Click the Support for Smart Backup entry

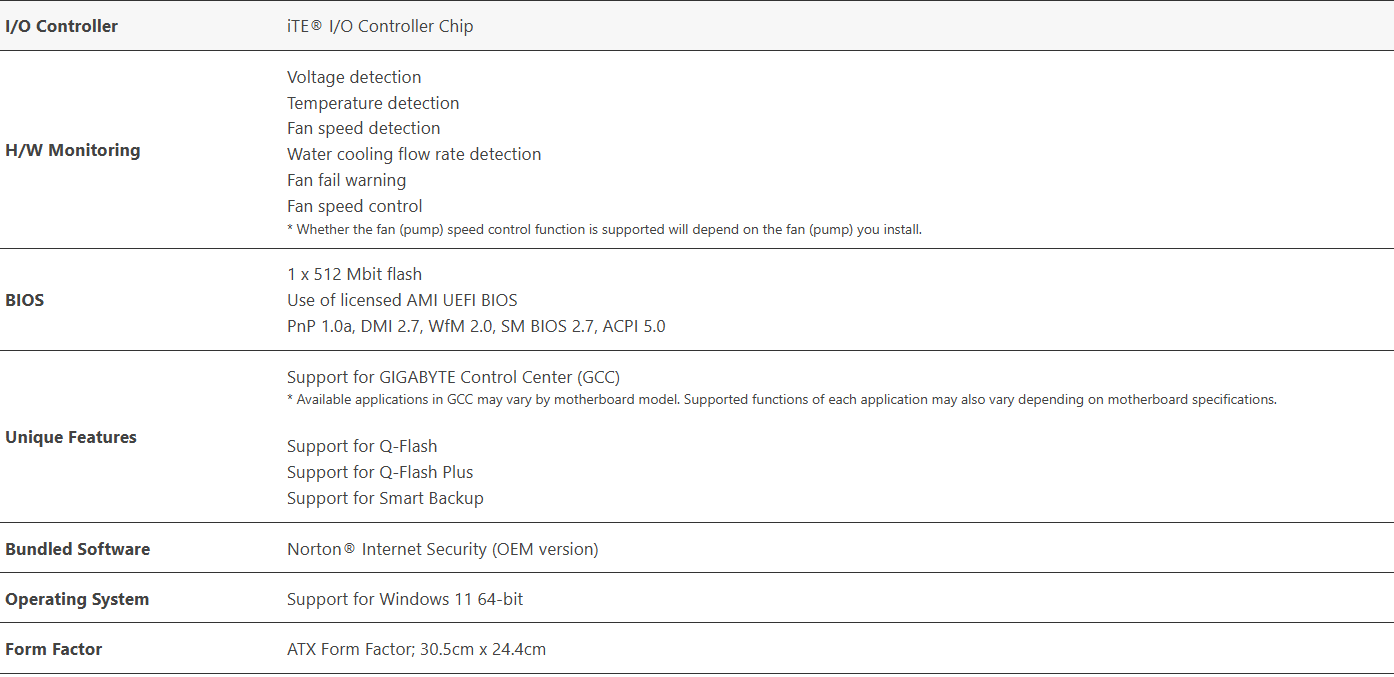tap(385, 498)
